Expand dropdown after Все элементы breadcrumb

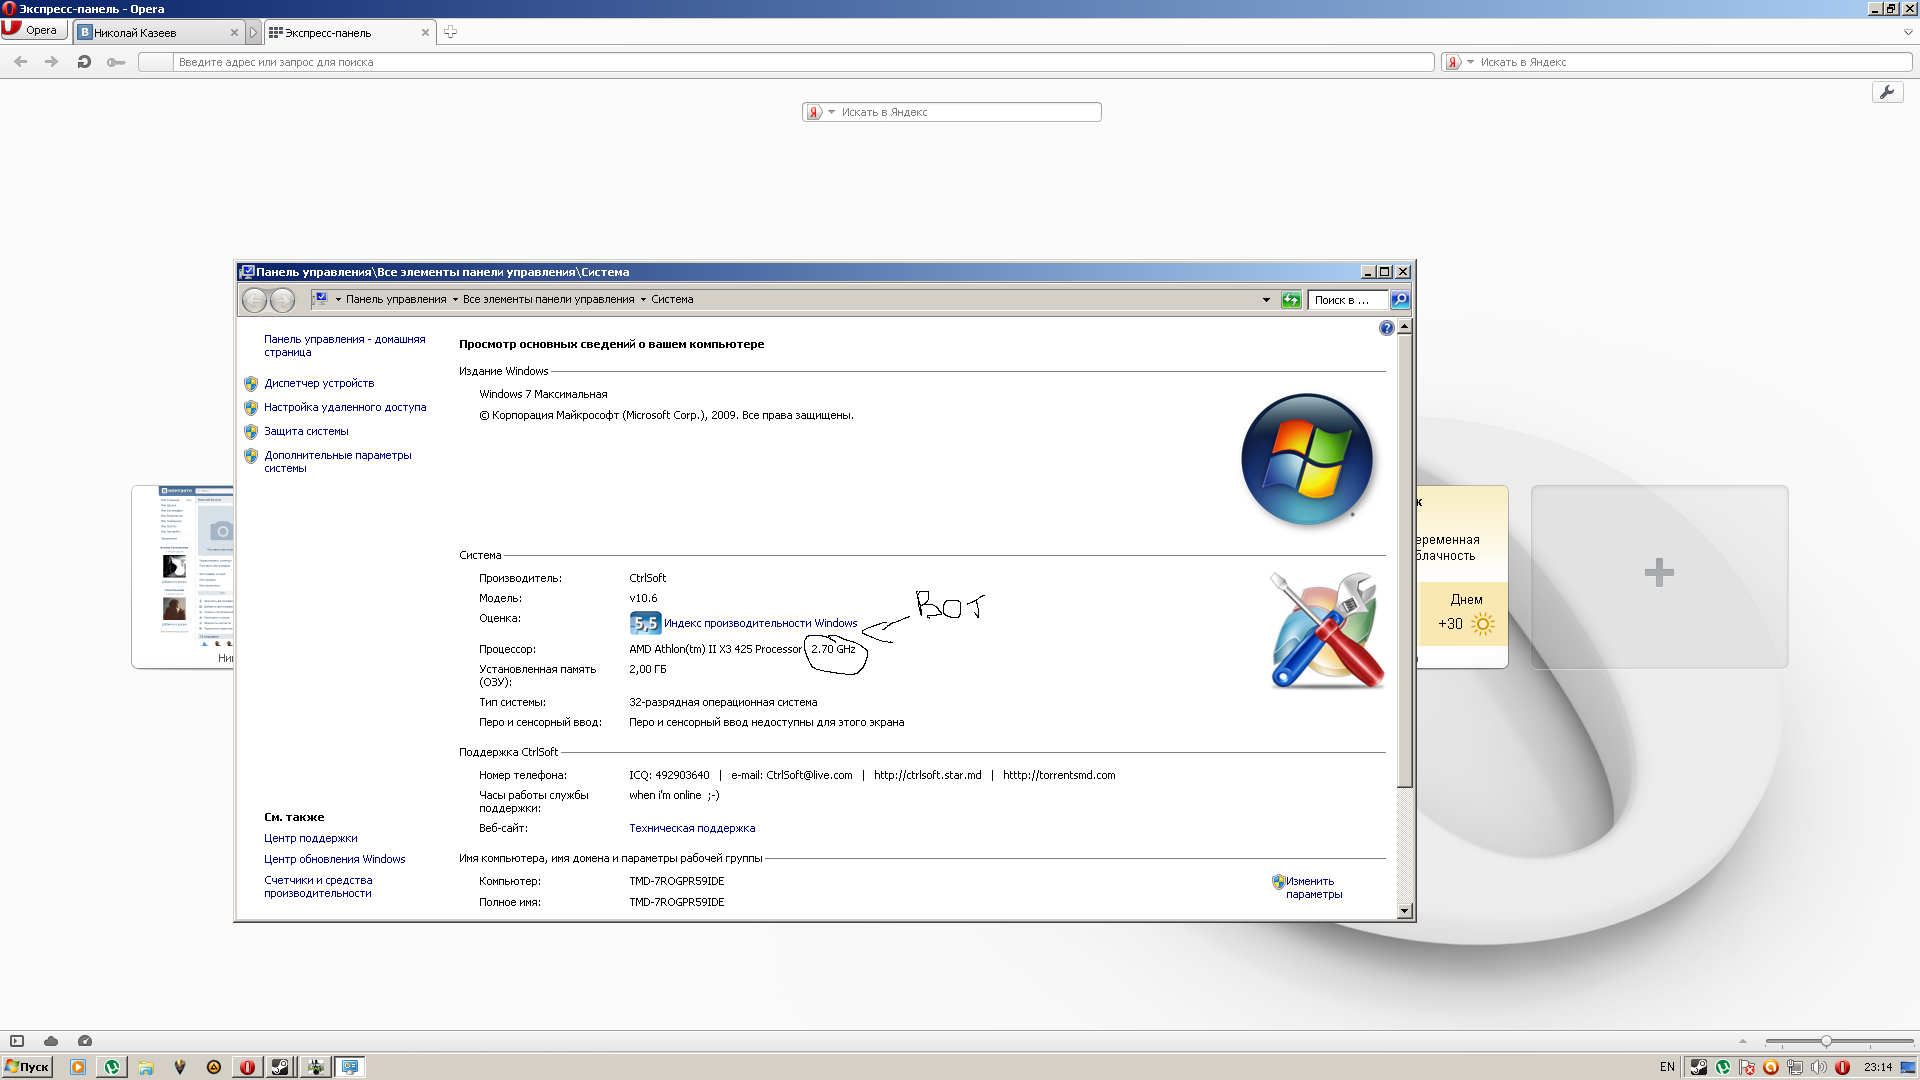pyautogui.click(x=643, y=299)
